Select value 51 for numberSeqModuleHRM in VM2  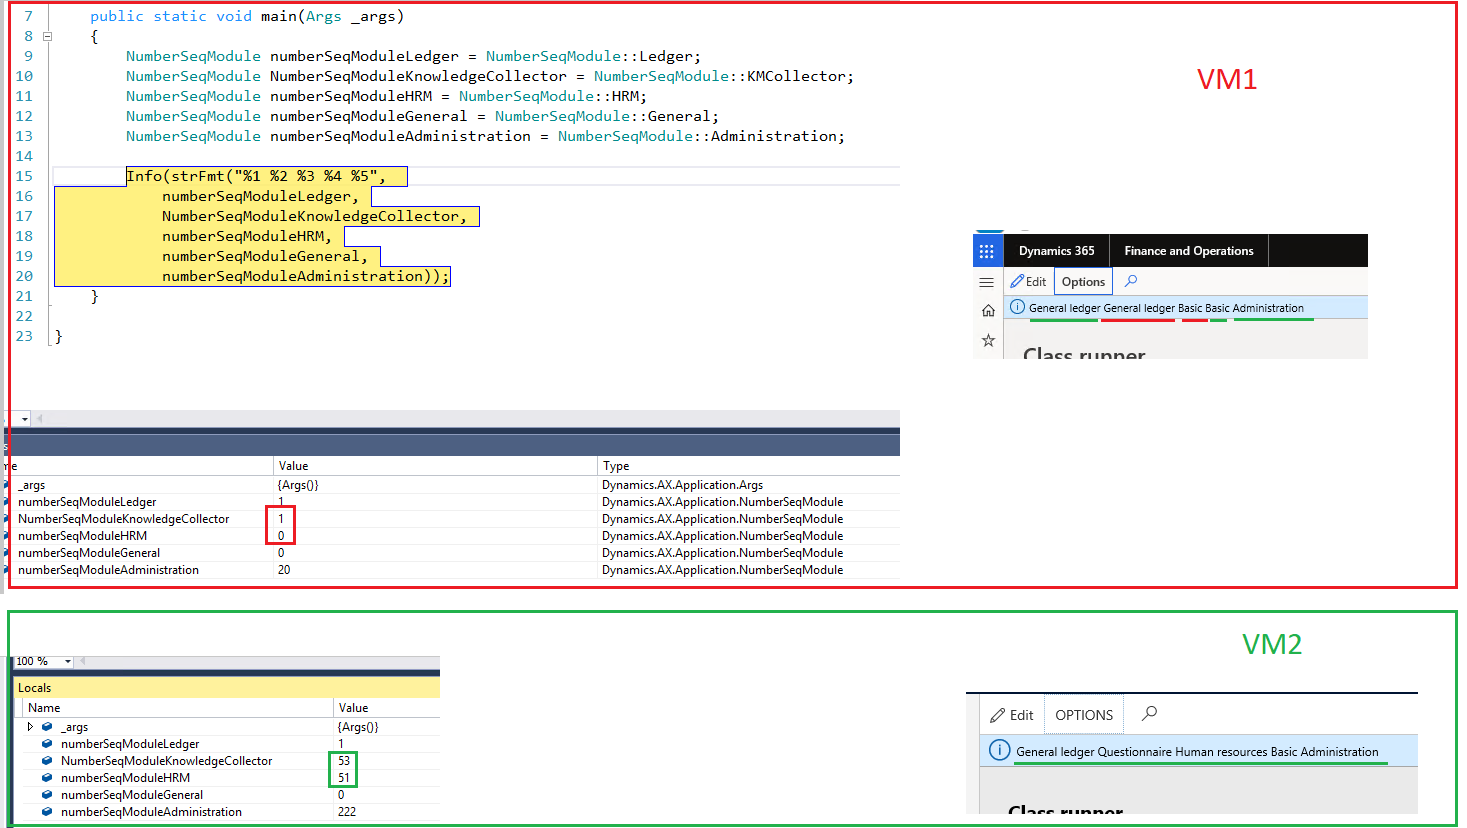pos(344,778)
